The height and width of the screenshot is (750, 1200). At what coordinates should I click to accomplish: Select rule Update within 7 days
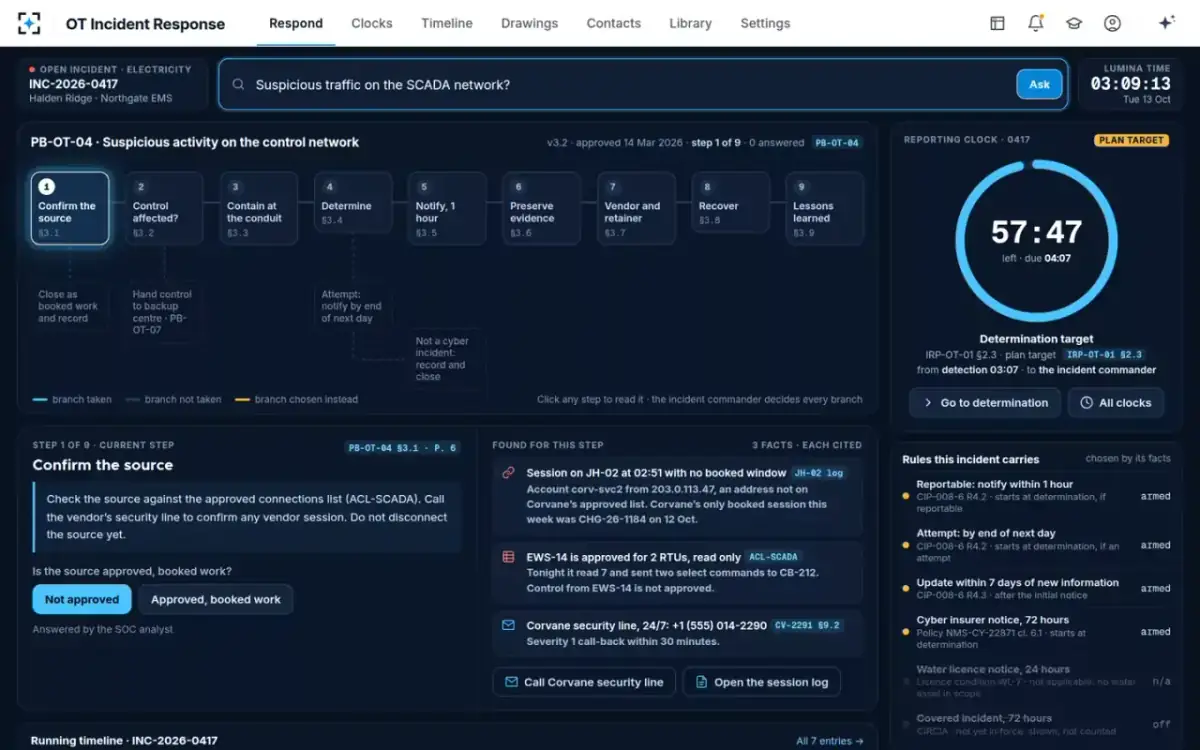[x=1036, y=588]
